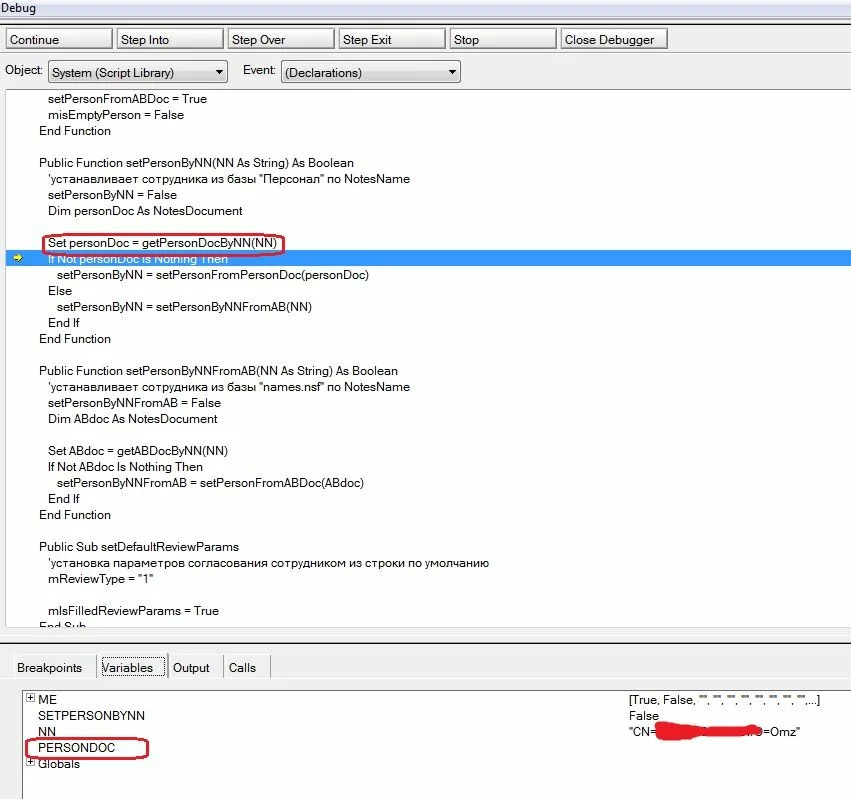The image size is (851, 799).
Task: Expand the ME variable node
Action: (x=30, y=699)
